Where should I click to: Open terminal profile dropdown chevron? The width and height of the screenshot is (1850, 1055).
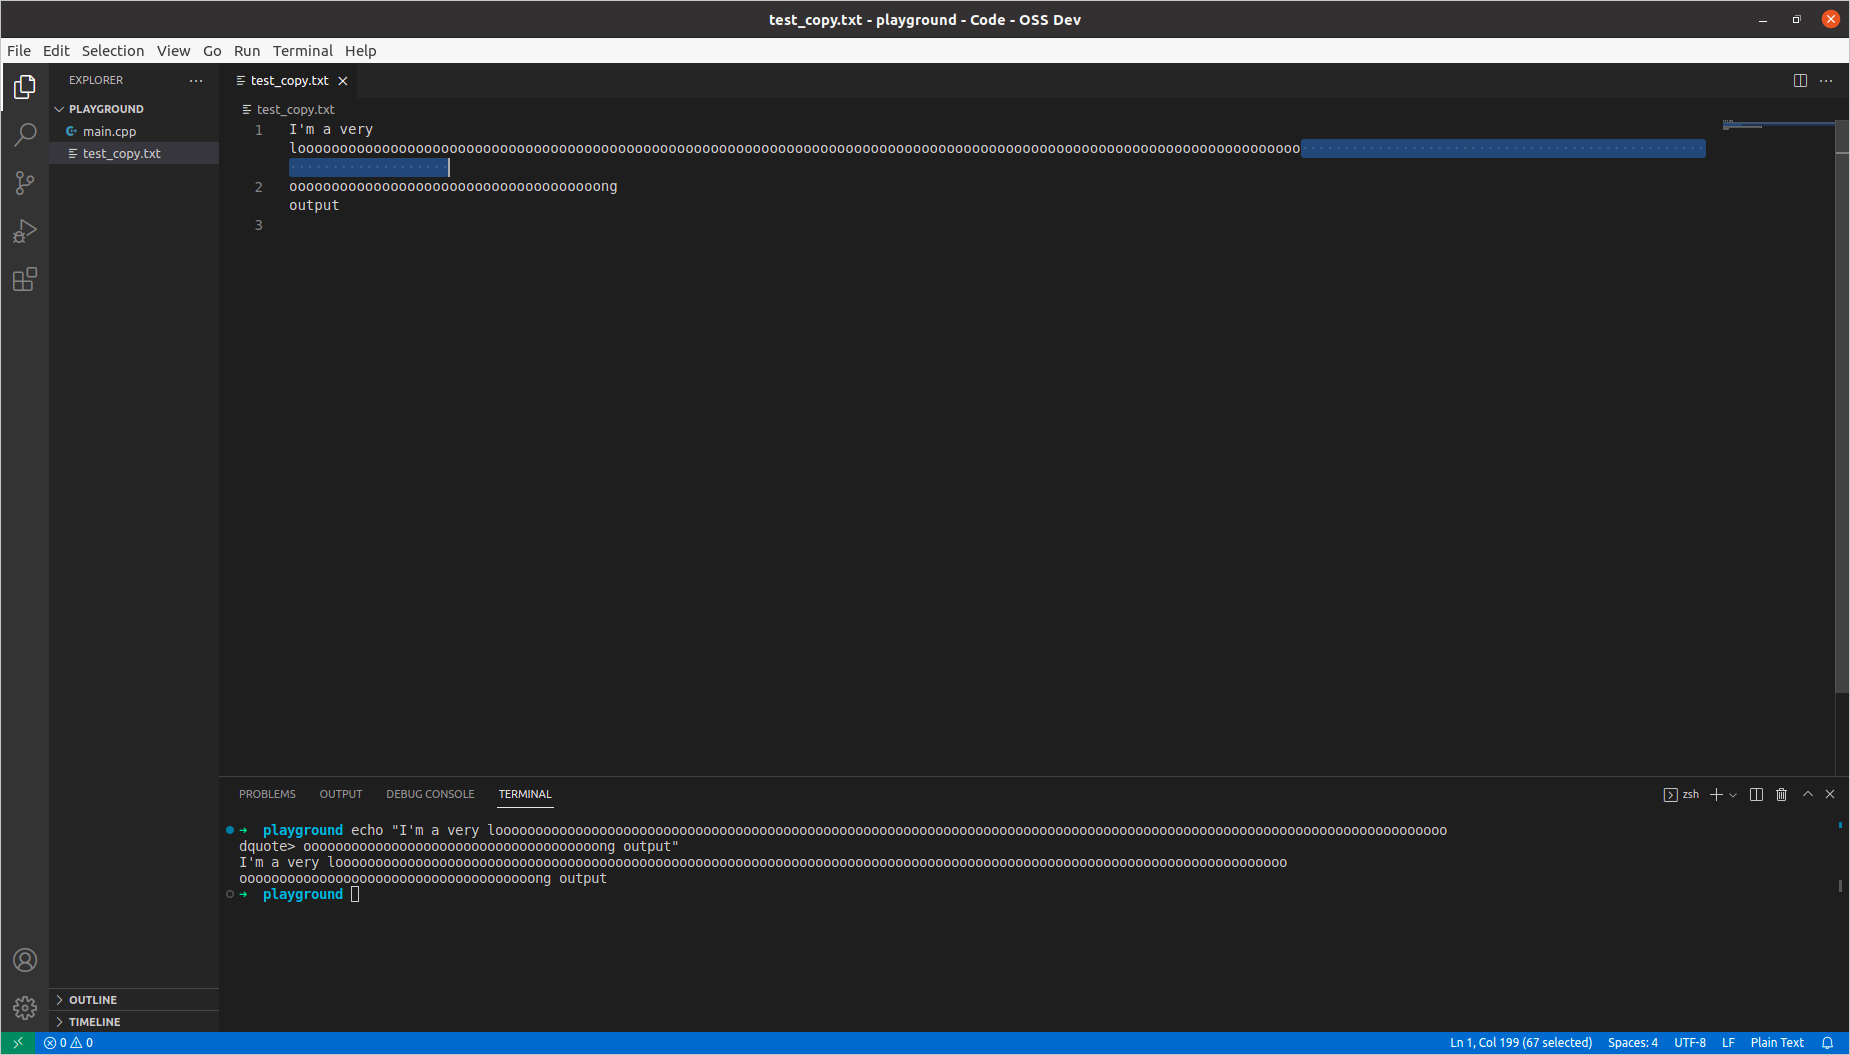coord(1733,794)
